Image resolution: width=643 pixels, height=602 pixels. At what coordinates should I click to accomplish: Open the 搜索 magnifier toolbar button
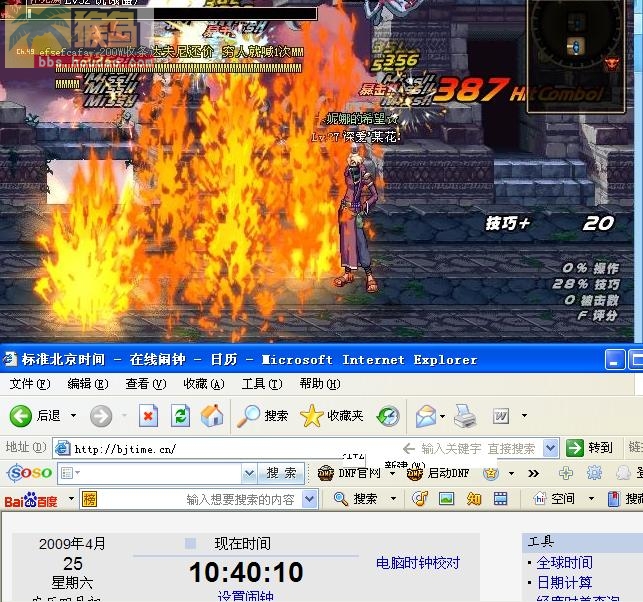pyautogui.click(x=263, y=416)
